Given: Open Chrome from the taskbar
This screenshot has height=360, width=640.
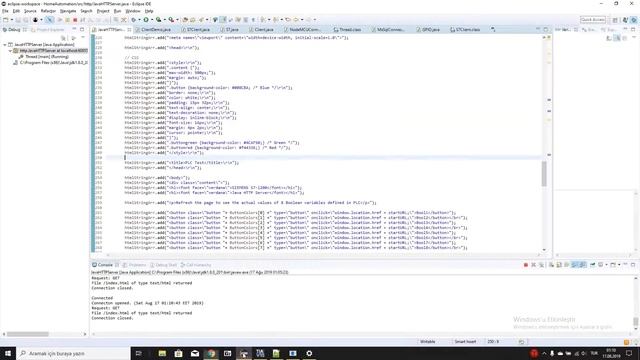Looking at the screenshot, I should pos(211,353).
